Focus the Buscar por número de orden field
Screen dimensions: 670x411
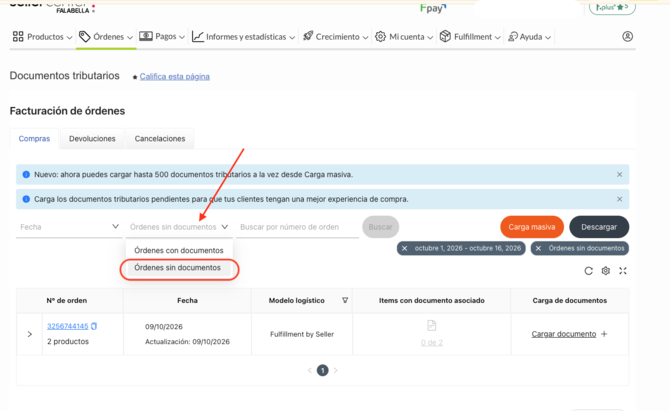point(297,227)
